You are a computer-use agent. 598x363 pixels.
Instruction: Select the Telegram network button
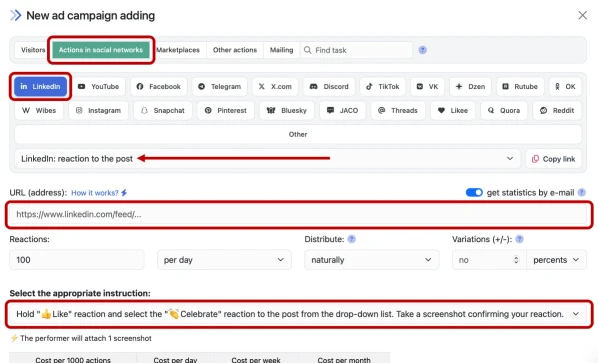click(220, 87)
